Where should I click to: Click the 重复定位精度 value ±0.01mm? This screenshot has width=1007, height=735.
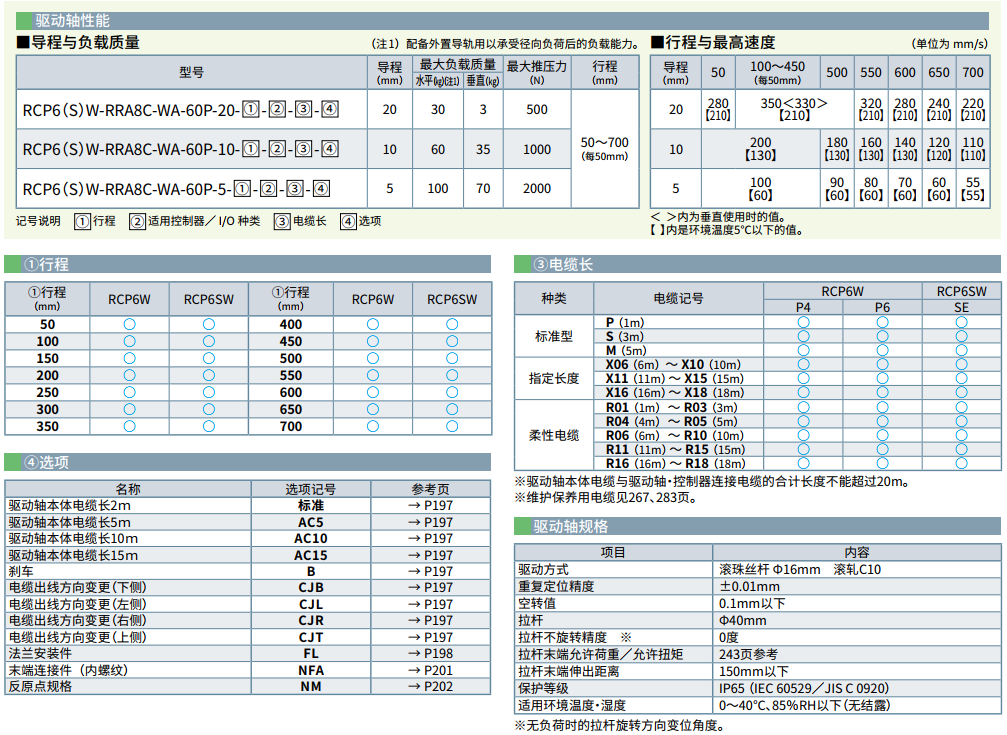(749, 587)
